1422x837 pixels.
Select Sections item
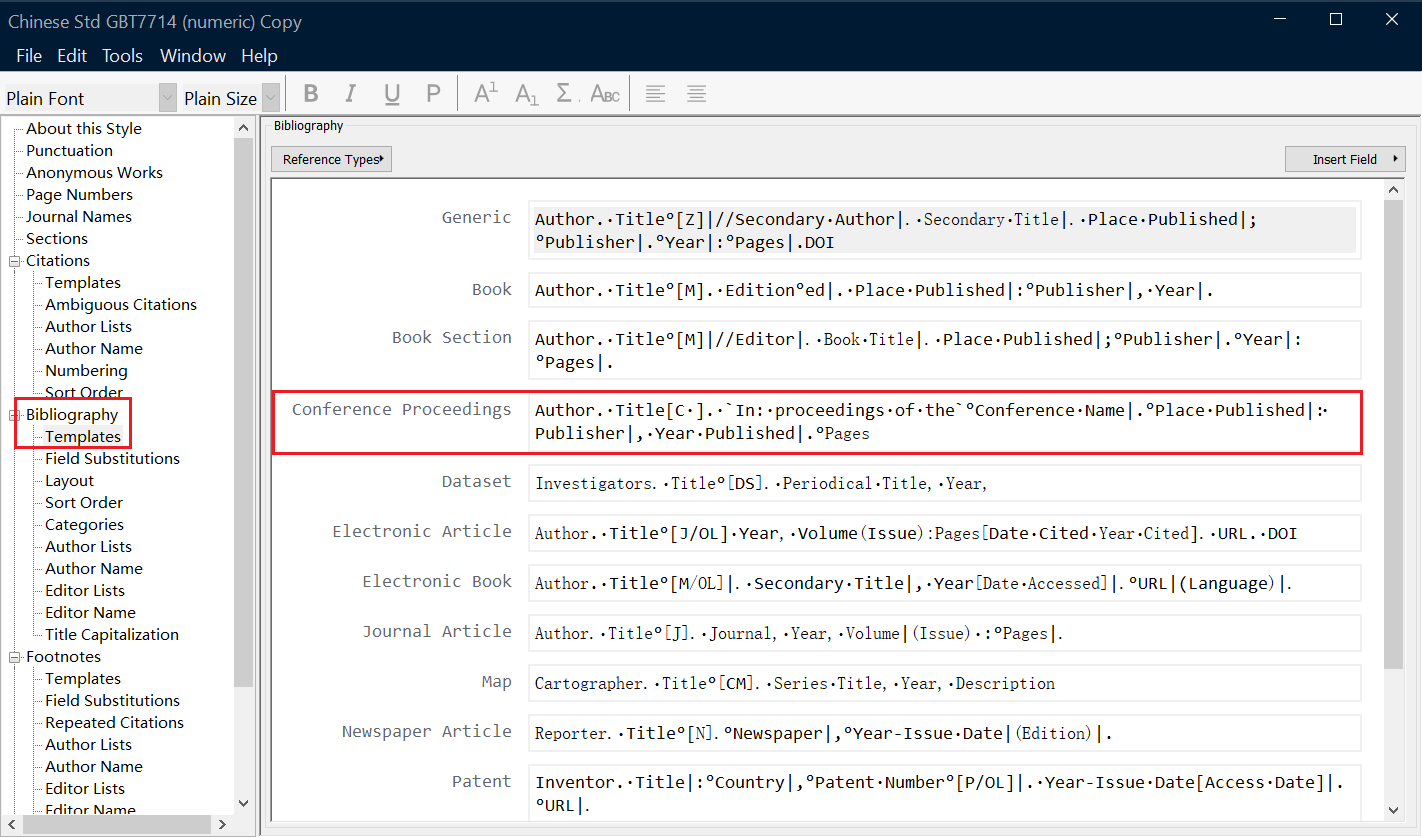57,239
